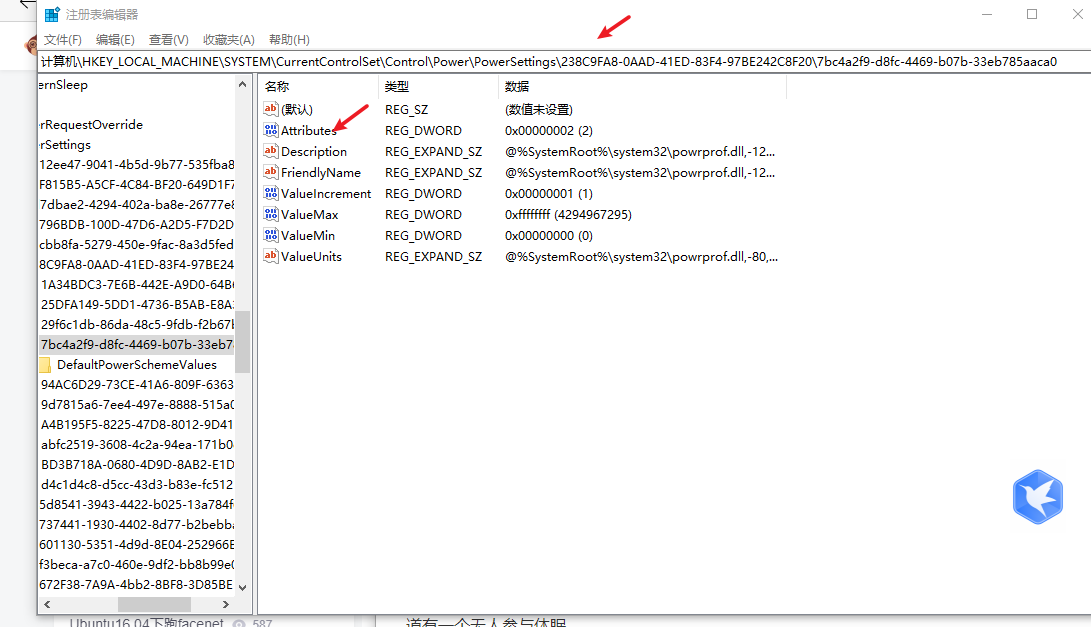Select the Description value name
1091x627 pixels.
pyautogui.click(x=314, y=152)
